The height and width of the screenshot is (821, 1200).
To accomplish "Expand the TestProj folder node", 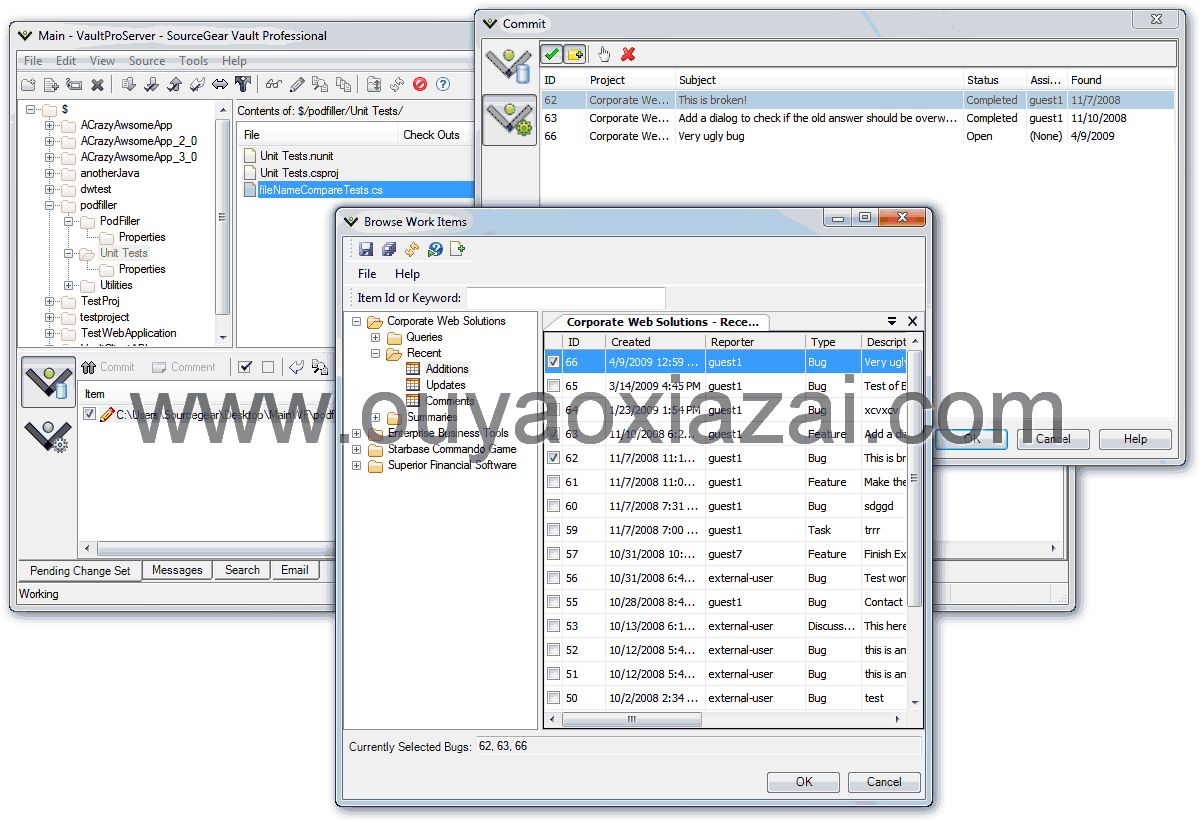I will click(50, 301).
